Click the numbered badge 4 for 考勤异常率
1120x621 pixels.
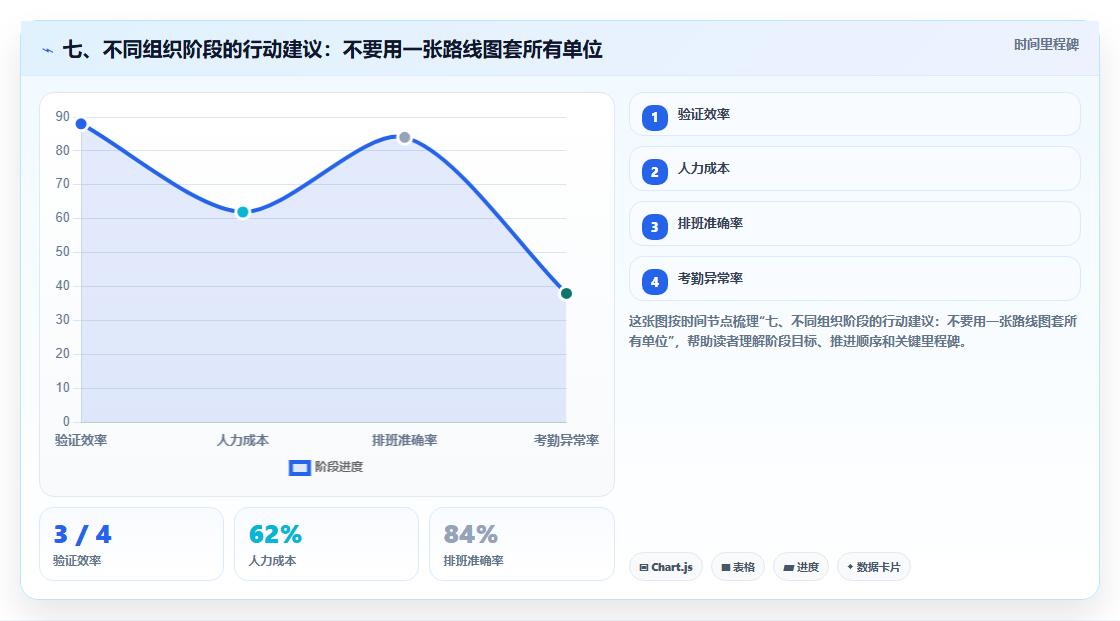(654, 282)
